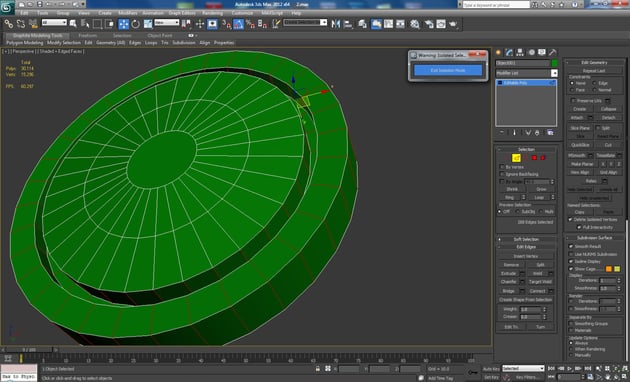630x382 pixels.
Task: Switch to the Freeform ribbon tab
Action: point(88,35)
